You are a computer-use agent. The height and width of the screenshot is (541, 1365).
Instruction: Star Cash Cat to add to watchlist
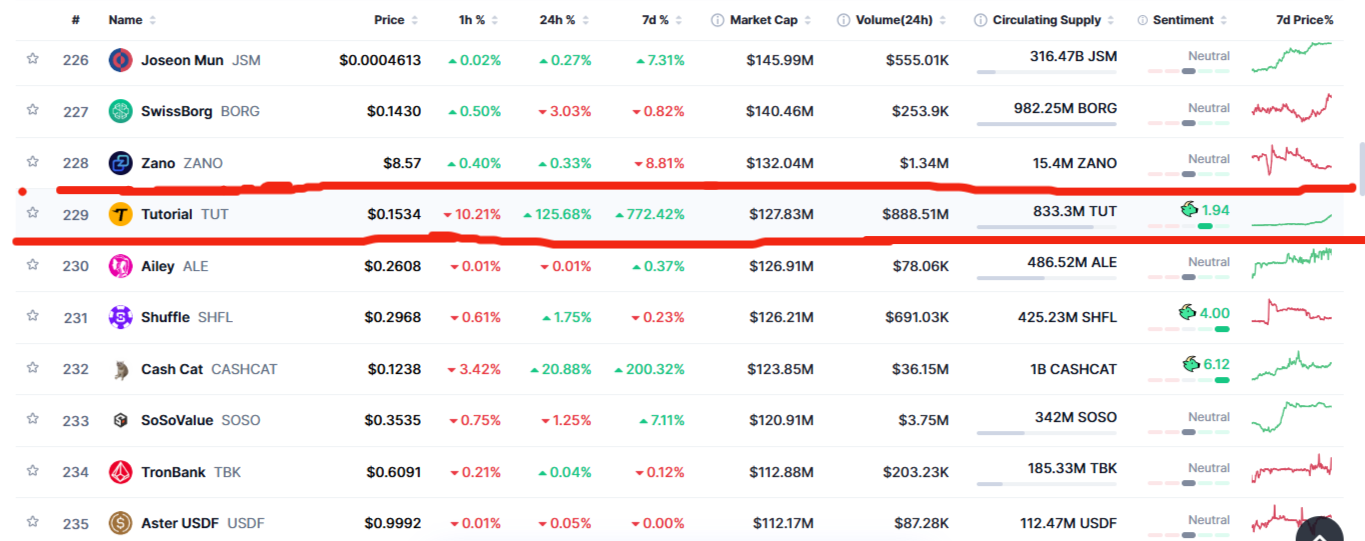coord(32,367)
